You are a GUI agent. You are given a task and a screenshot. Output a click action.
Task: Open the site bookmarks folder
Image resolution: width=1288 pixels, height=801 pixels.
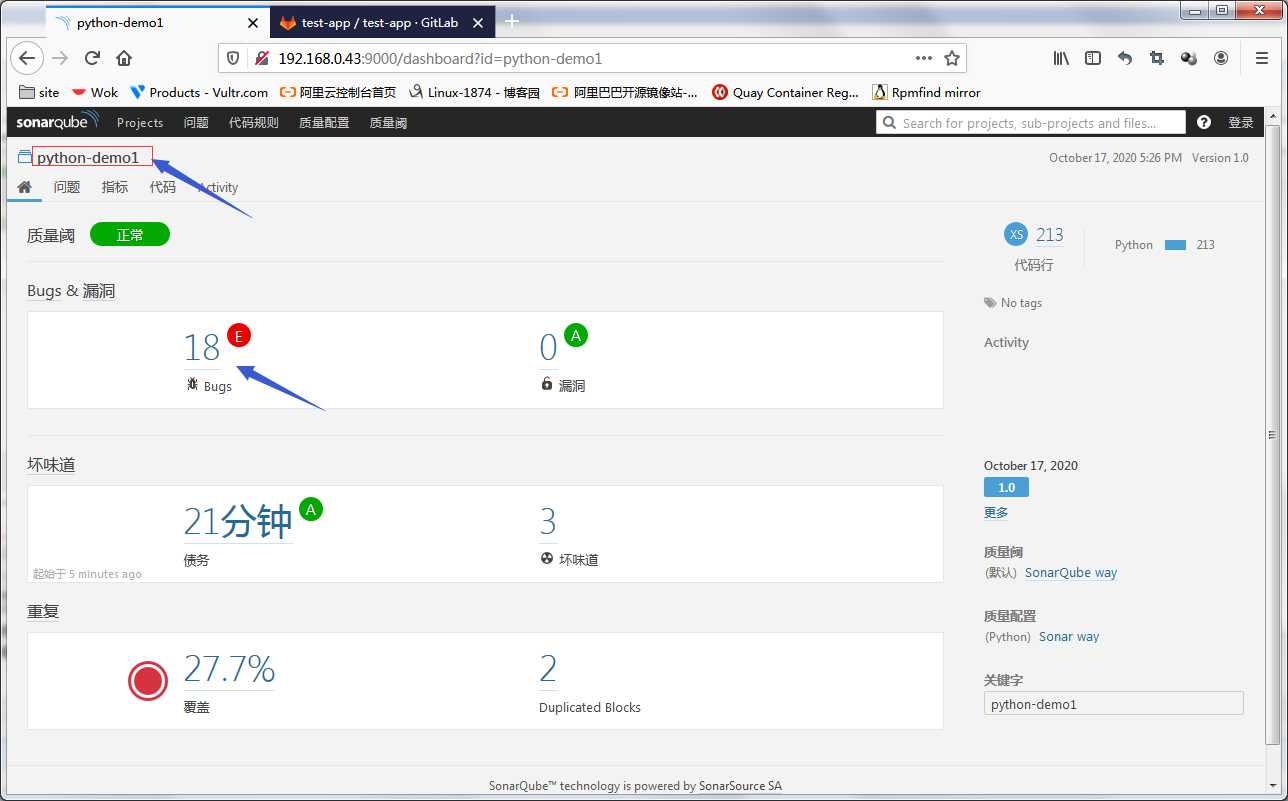tap(40, 92)
